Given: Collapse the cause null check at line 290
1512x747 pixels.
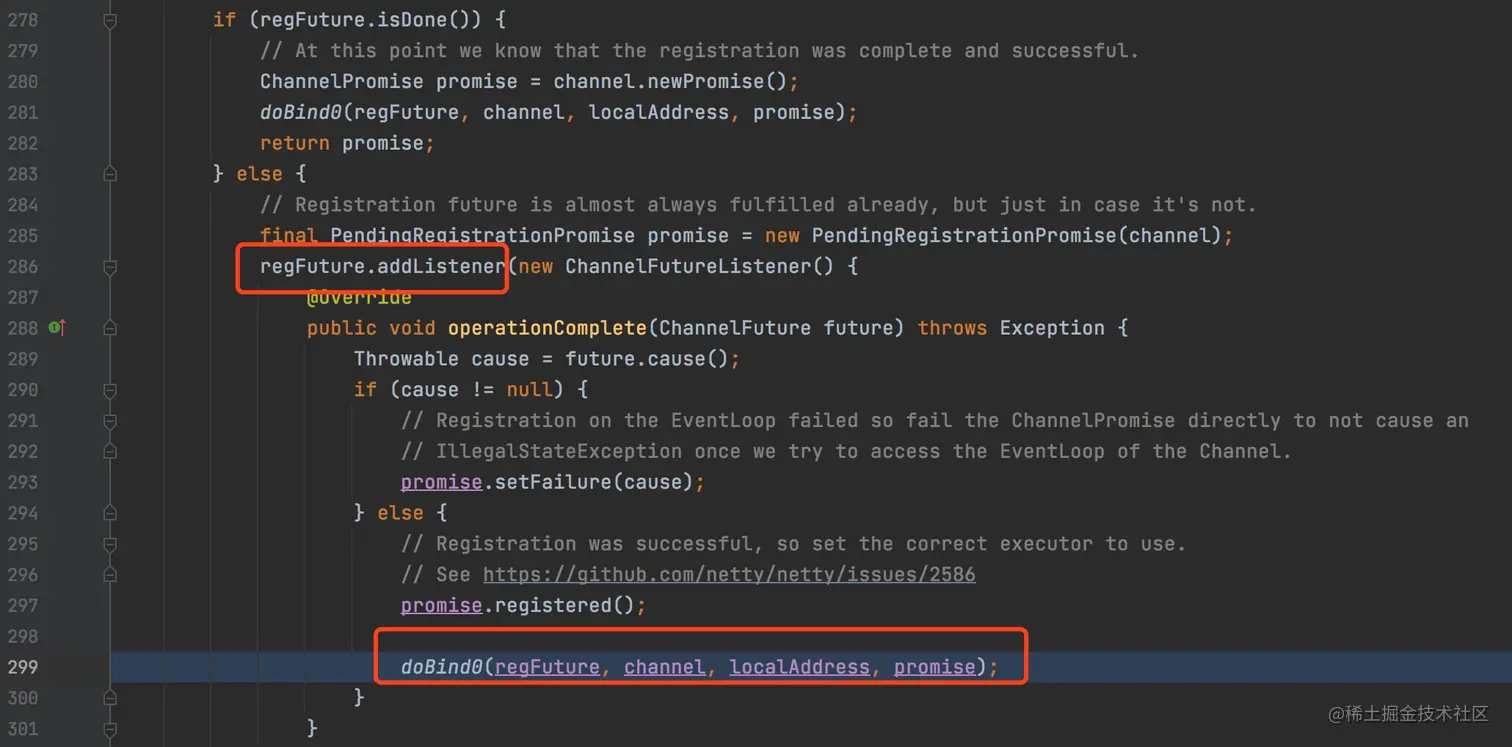Looking at the screenshot, I should pyautogui.click(x=110, y=390).
